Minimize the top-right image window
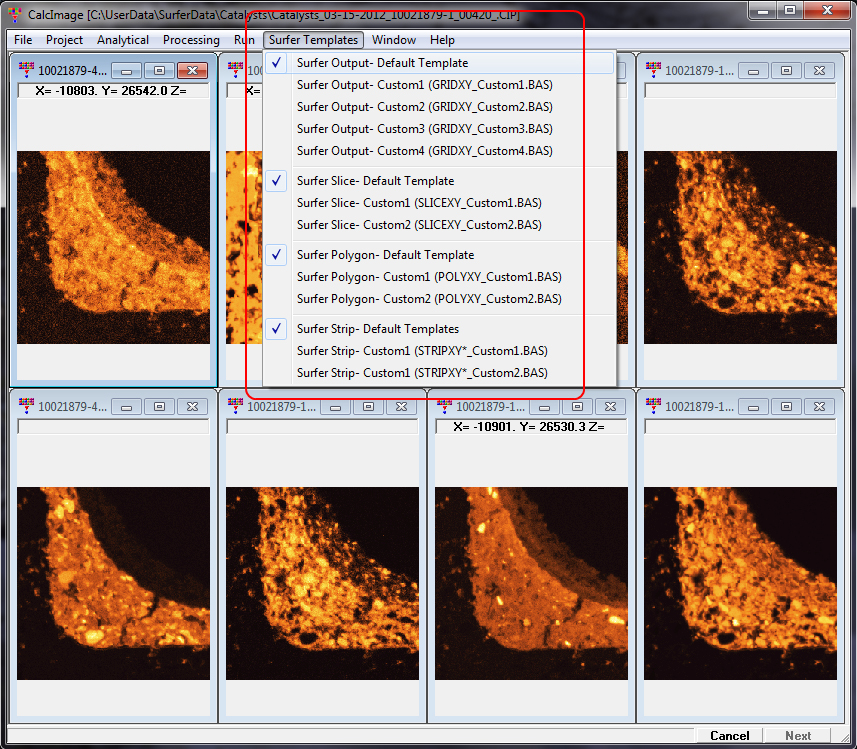Image resolution: width=857 pixels, height=749 pixels. click(753, 71)
